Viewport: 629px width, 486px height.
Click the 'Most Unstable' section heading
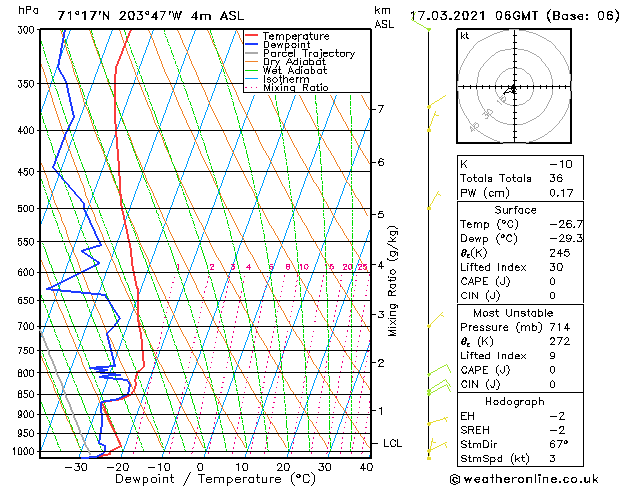point(513,313)
